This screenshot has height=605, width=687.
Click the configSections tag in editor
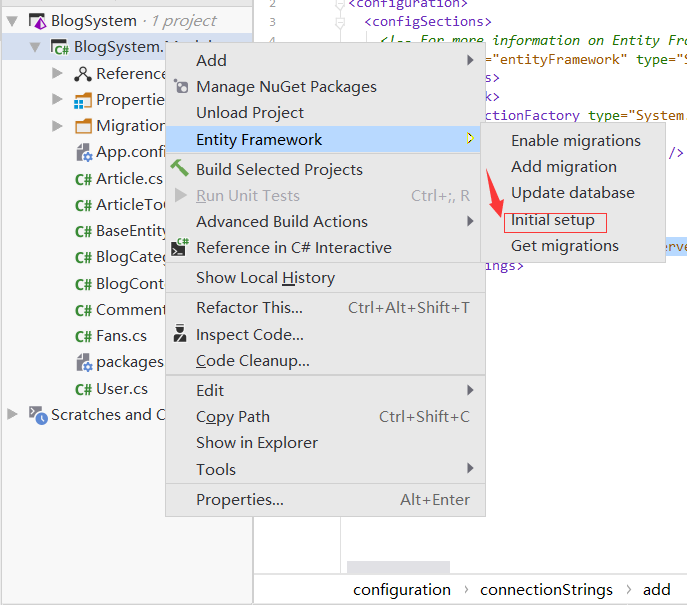tap(428, 21)
